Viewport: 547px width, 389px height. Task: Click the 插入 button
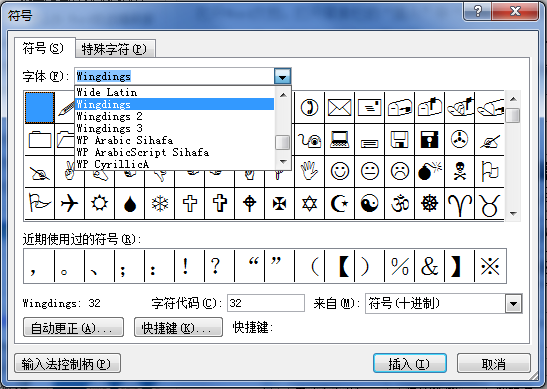(410, 364)
